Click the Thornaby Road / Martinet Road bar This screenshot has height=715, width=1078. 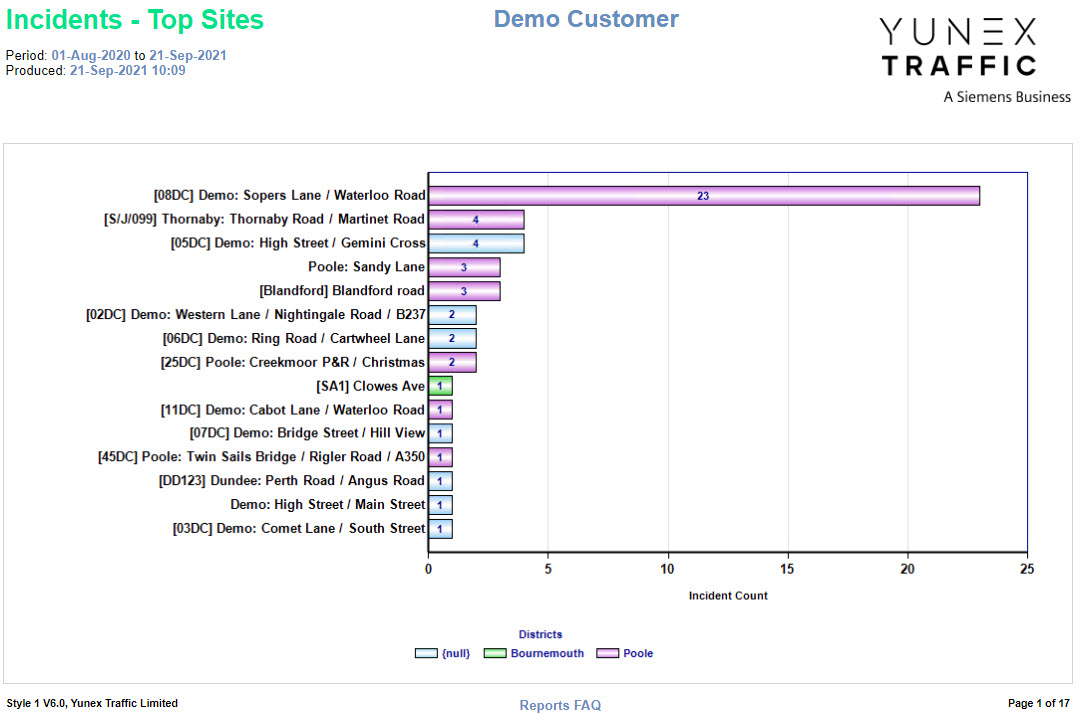476,219
